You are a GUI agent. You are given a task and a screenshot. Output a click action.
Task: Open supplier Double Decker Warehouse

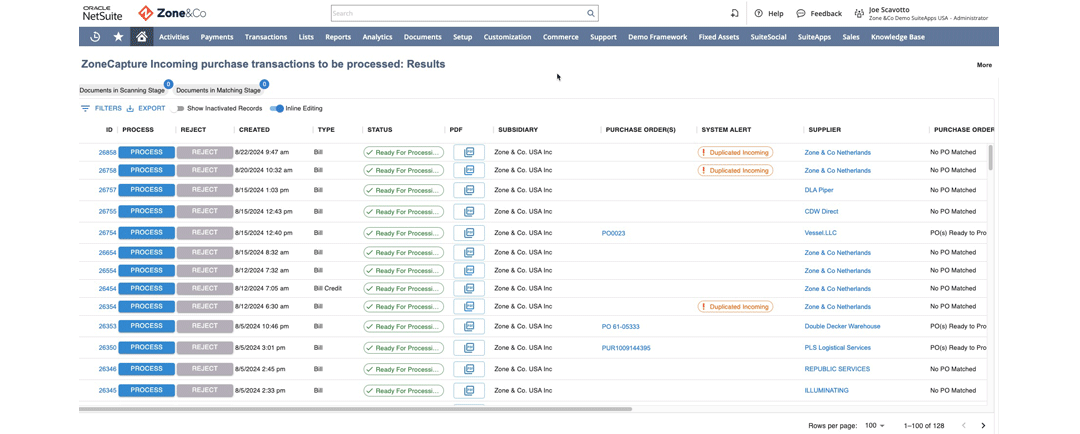pyautogui.click(x=842, y=327)
